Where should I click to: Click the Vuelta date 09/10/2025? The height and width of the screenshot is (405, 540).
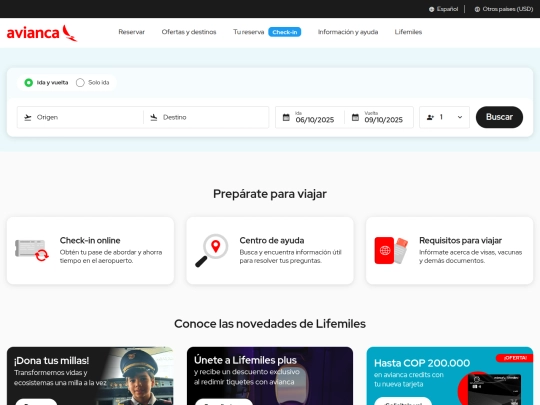point(379,117)
